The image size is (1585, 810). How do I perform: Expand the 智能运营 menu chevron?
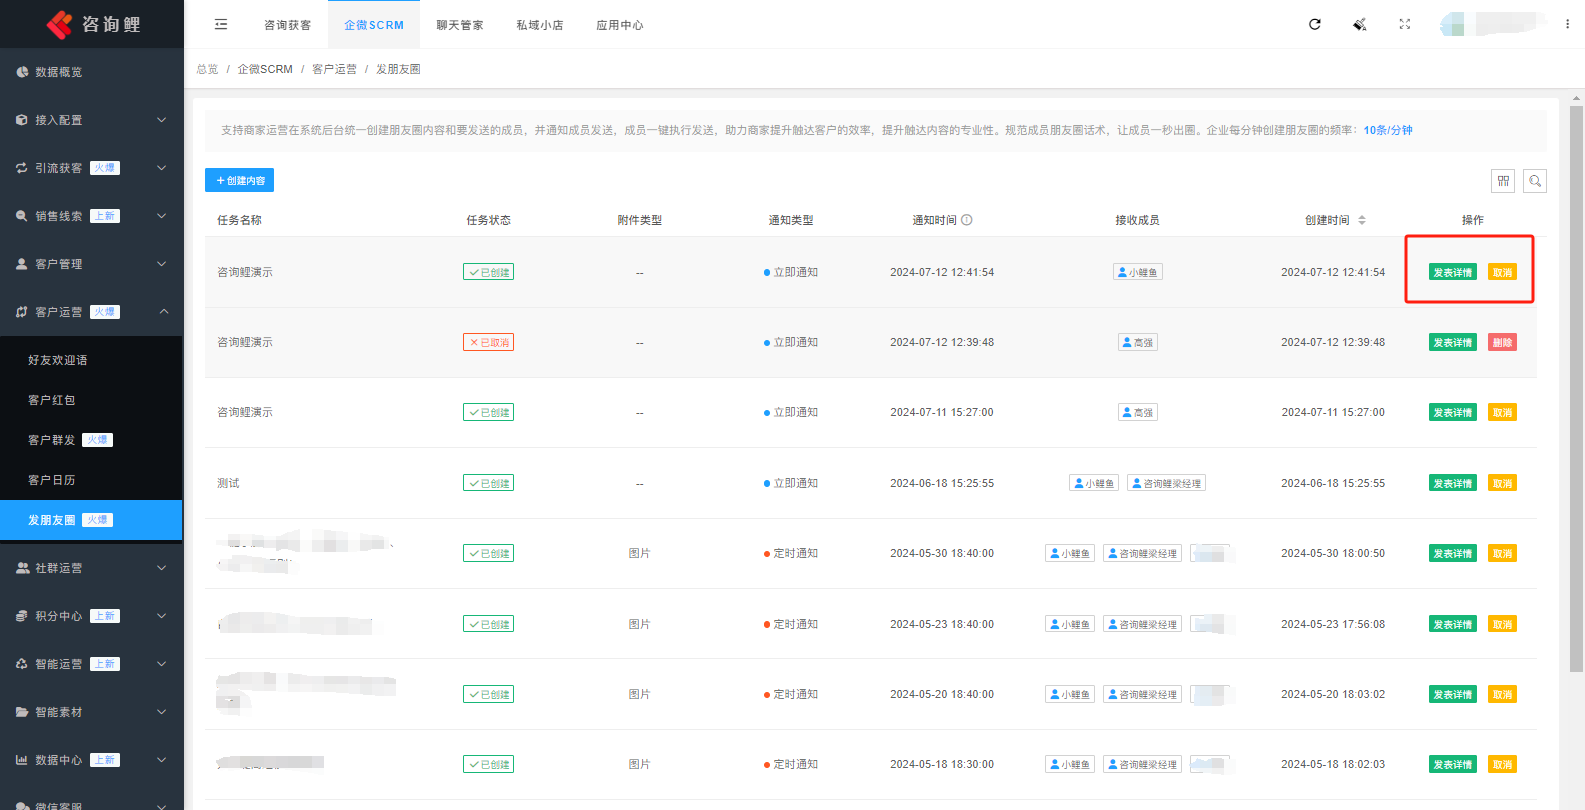[162, 664]
